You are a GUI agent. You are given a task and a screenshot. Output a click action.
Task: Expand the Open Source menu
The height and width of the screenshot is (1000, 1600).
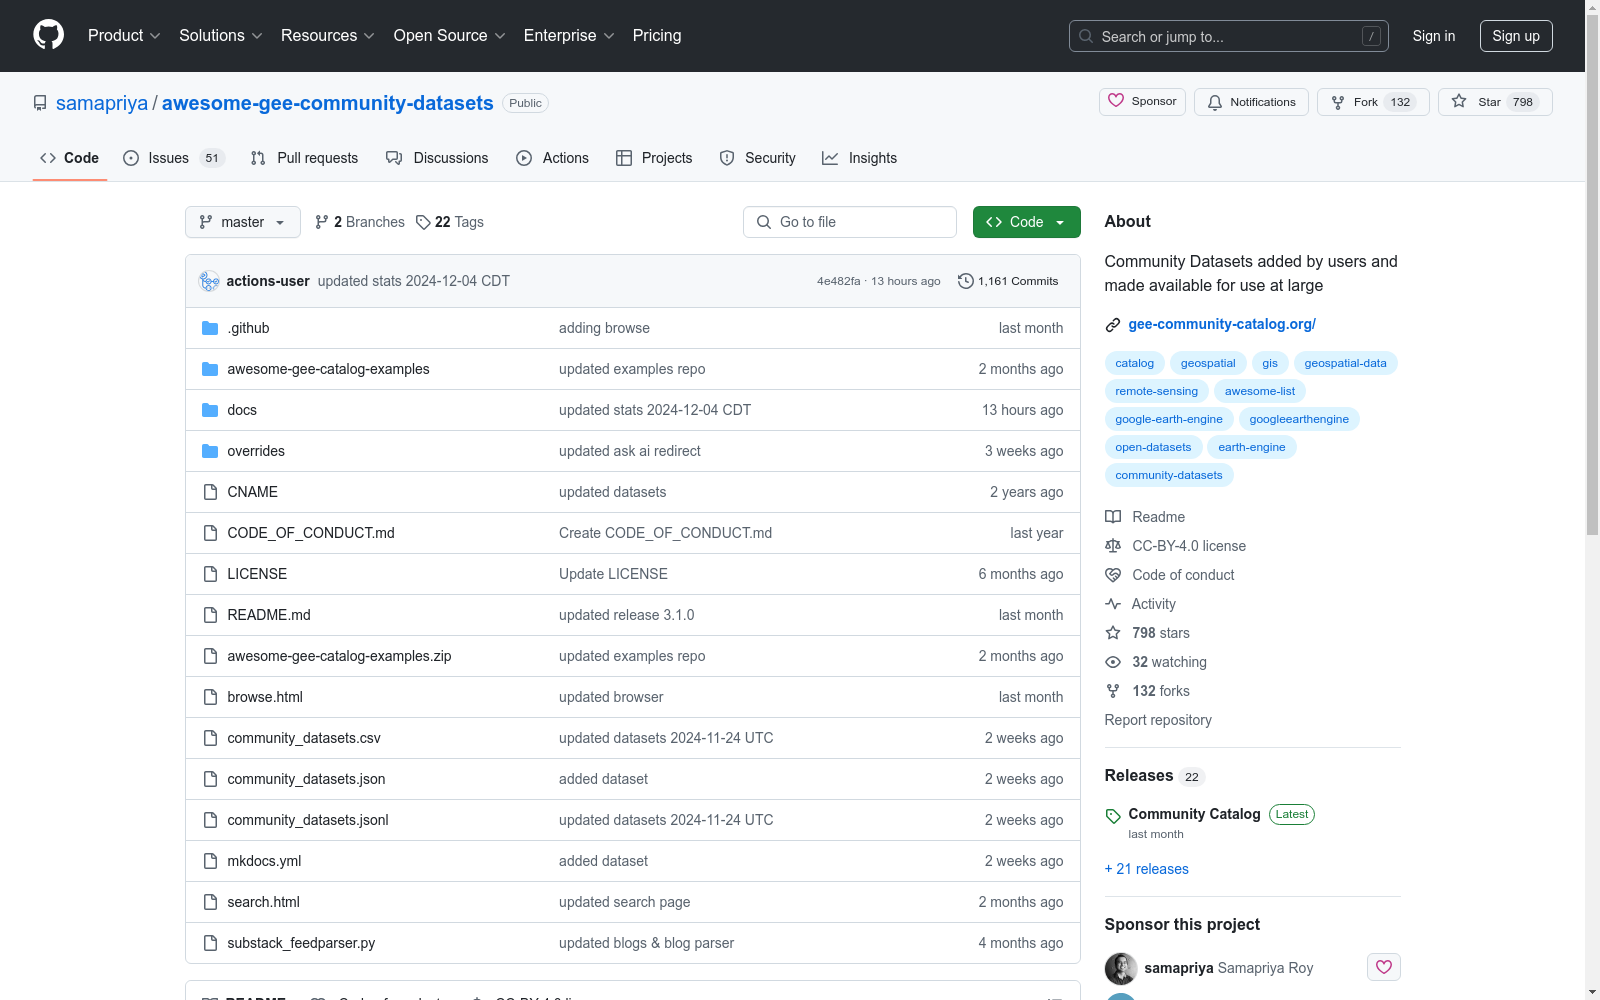[450, 36]
